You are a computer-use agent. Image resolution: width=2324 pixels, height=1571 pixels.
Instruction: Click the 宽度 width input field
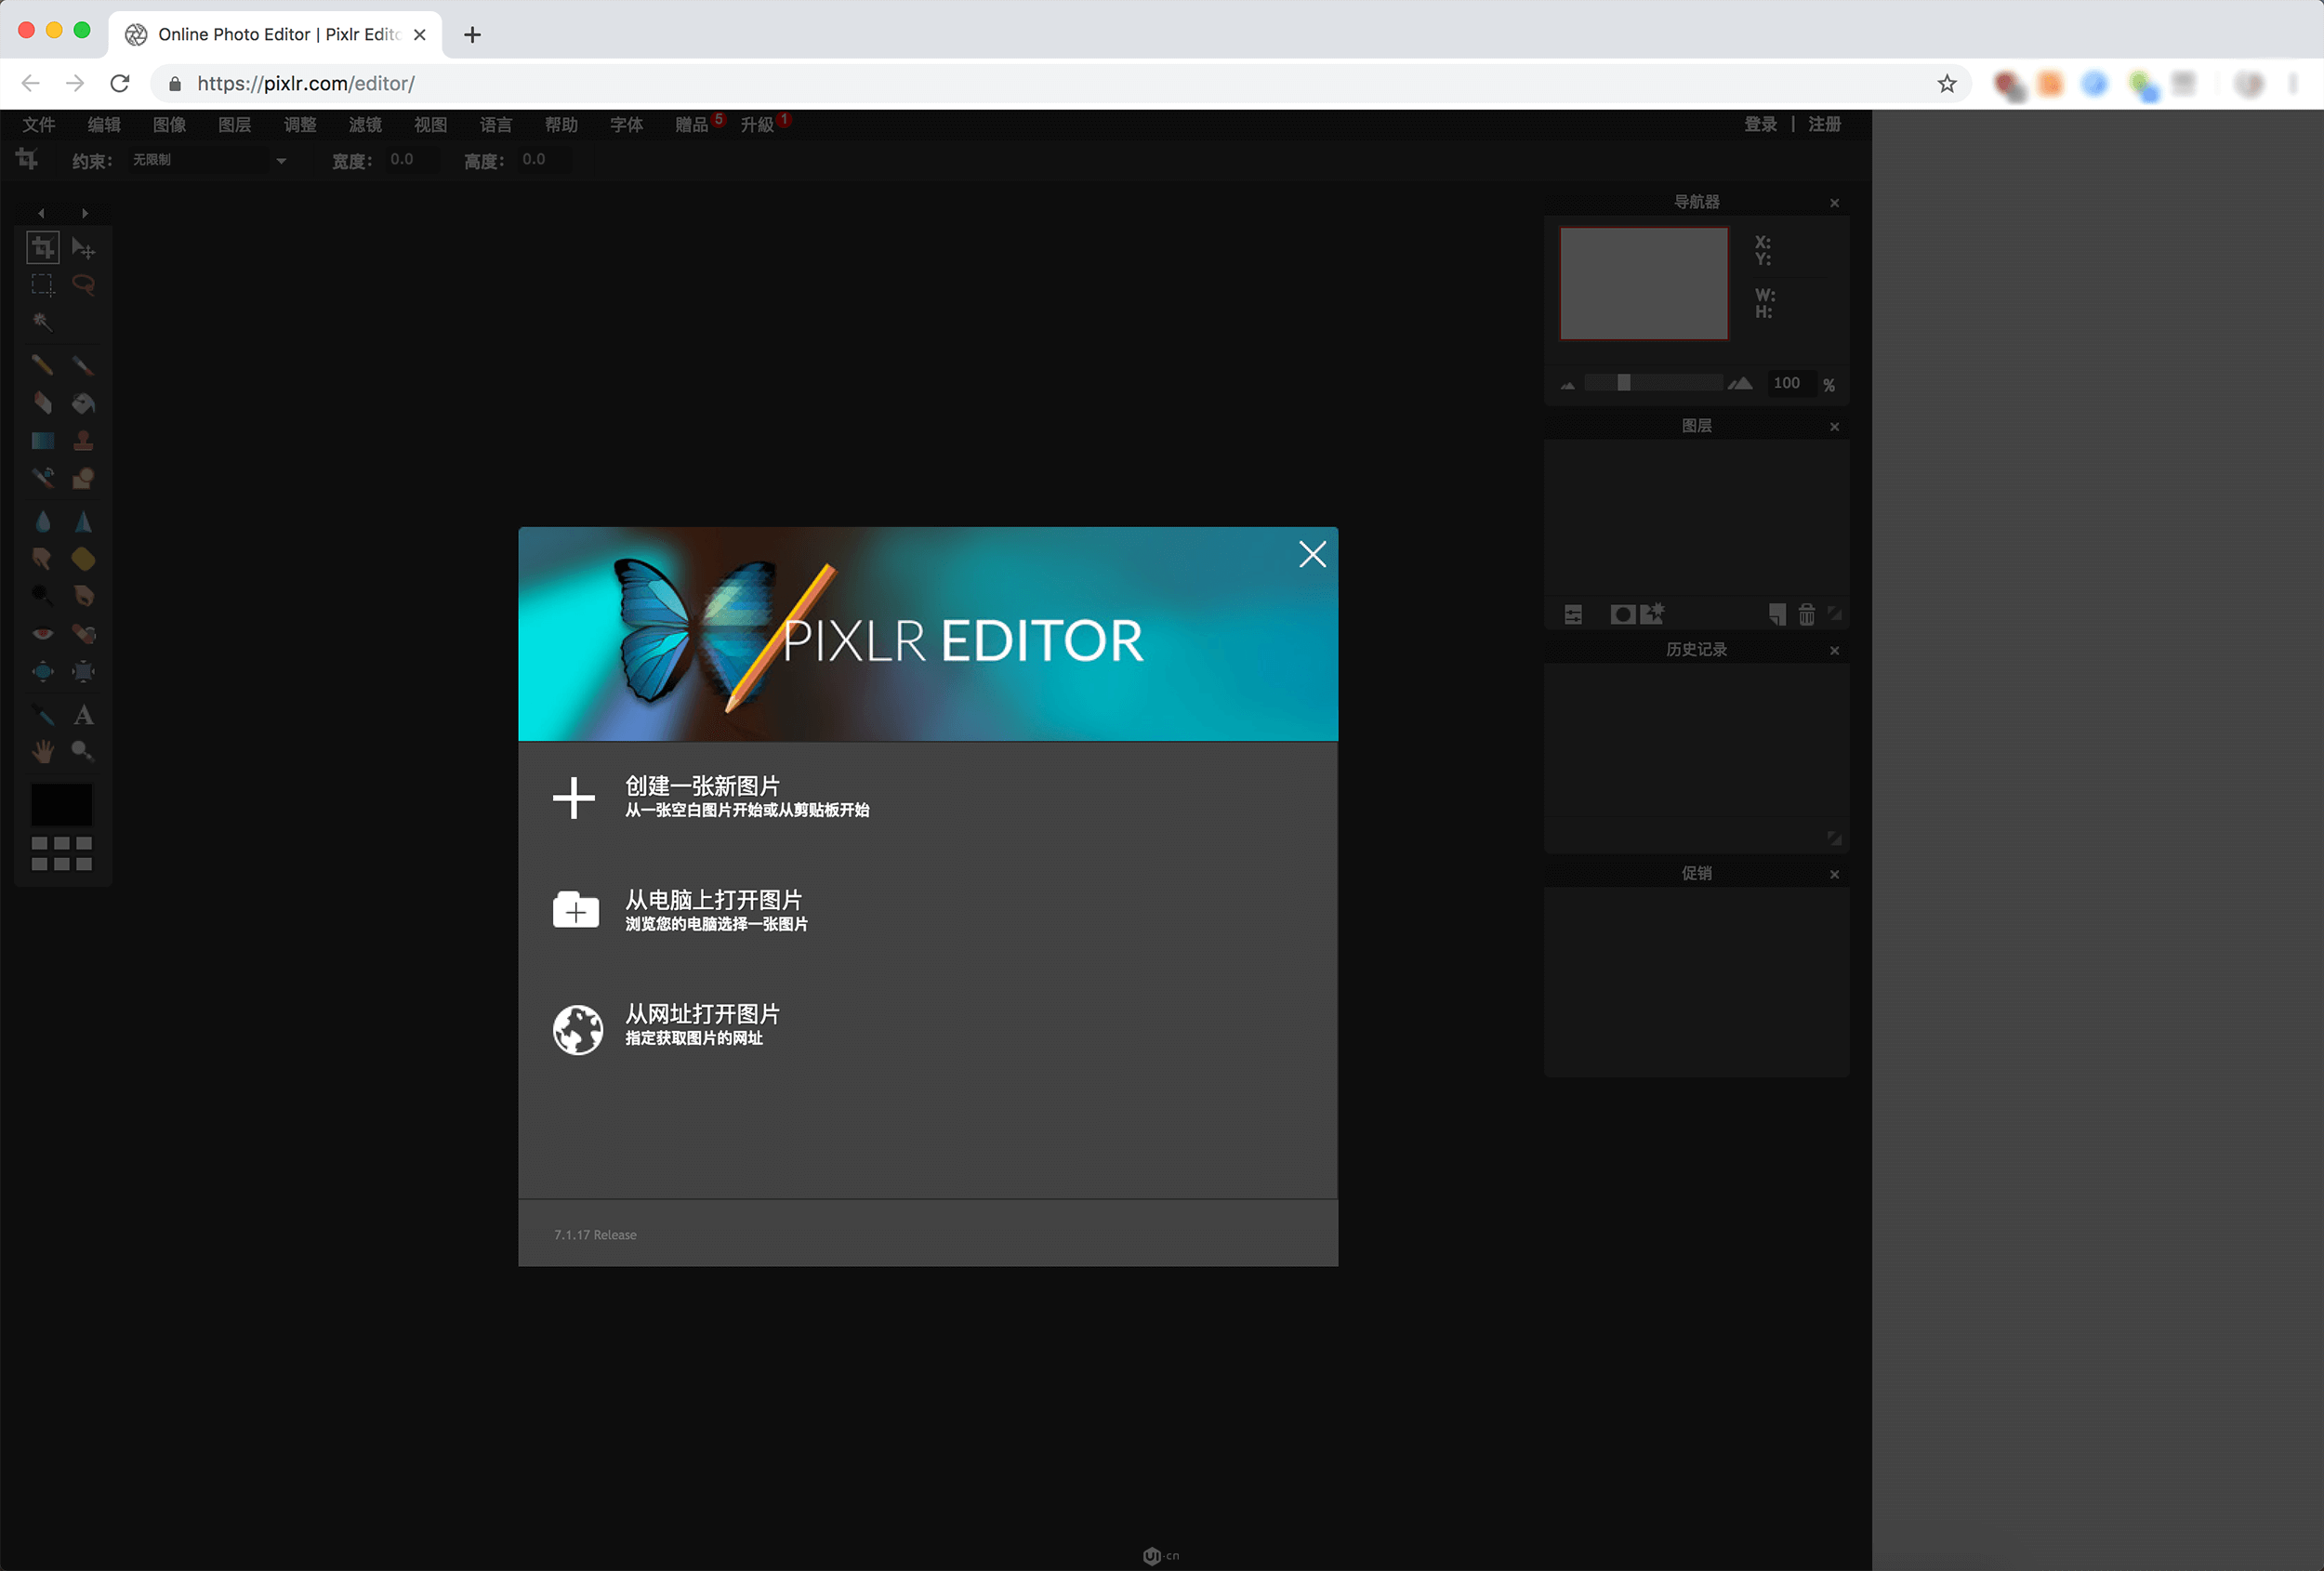tap(413, 160)
